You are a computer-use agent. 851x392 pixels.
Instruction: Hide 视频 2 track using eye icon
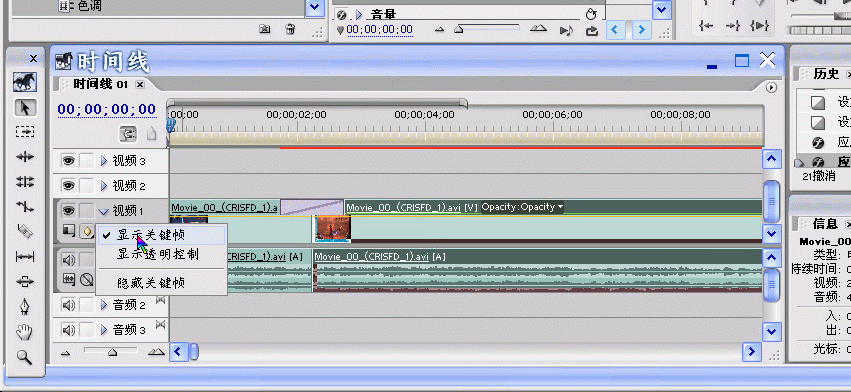68,186
